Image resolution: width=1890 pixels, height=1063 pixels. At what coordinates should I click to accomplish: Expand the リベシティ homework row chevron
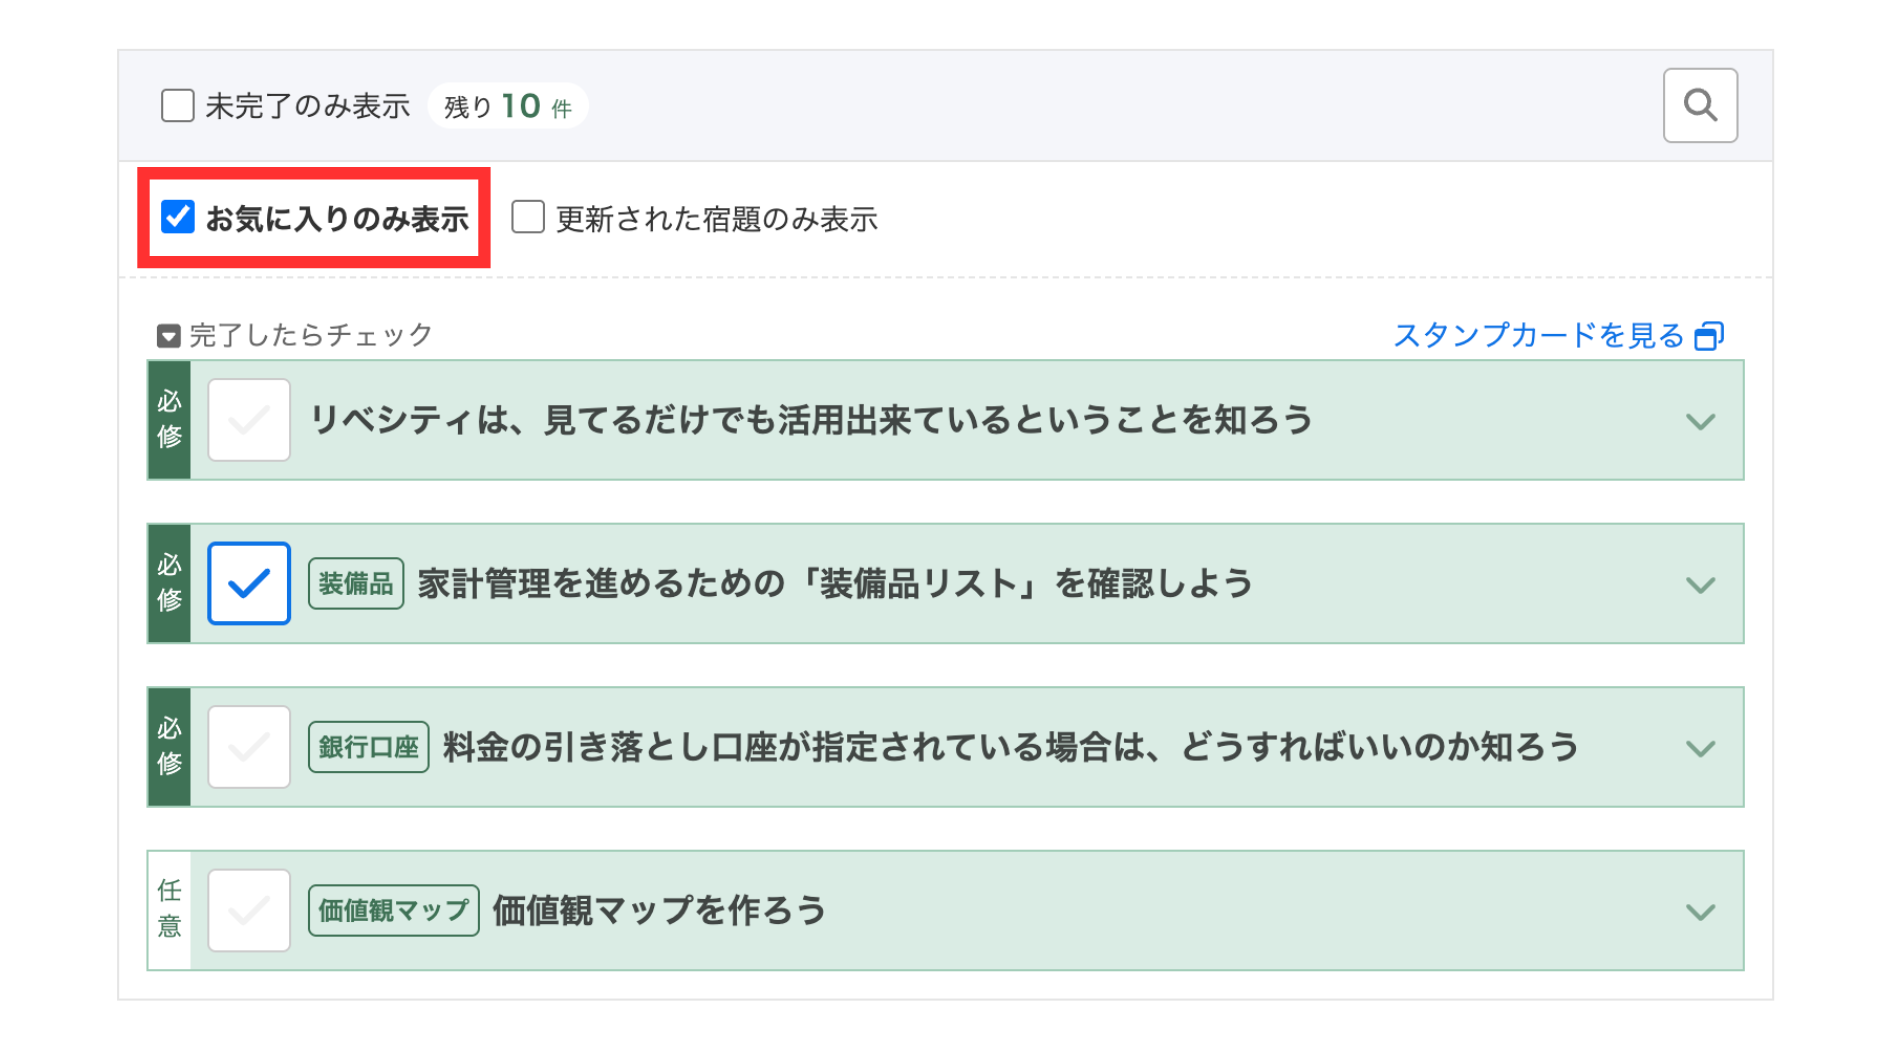click(x=1700, y=421)
